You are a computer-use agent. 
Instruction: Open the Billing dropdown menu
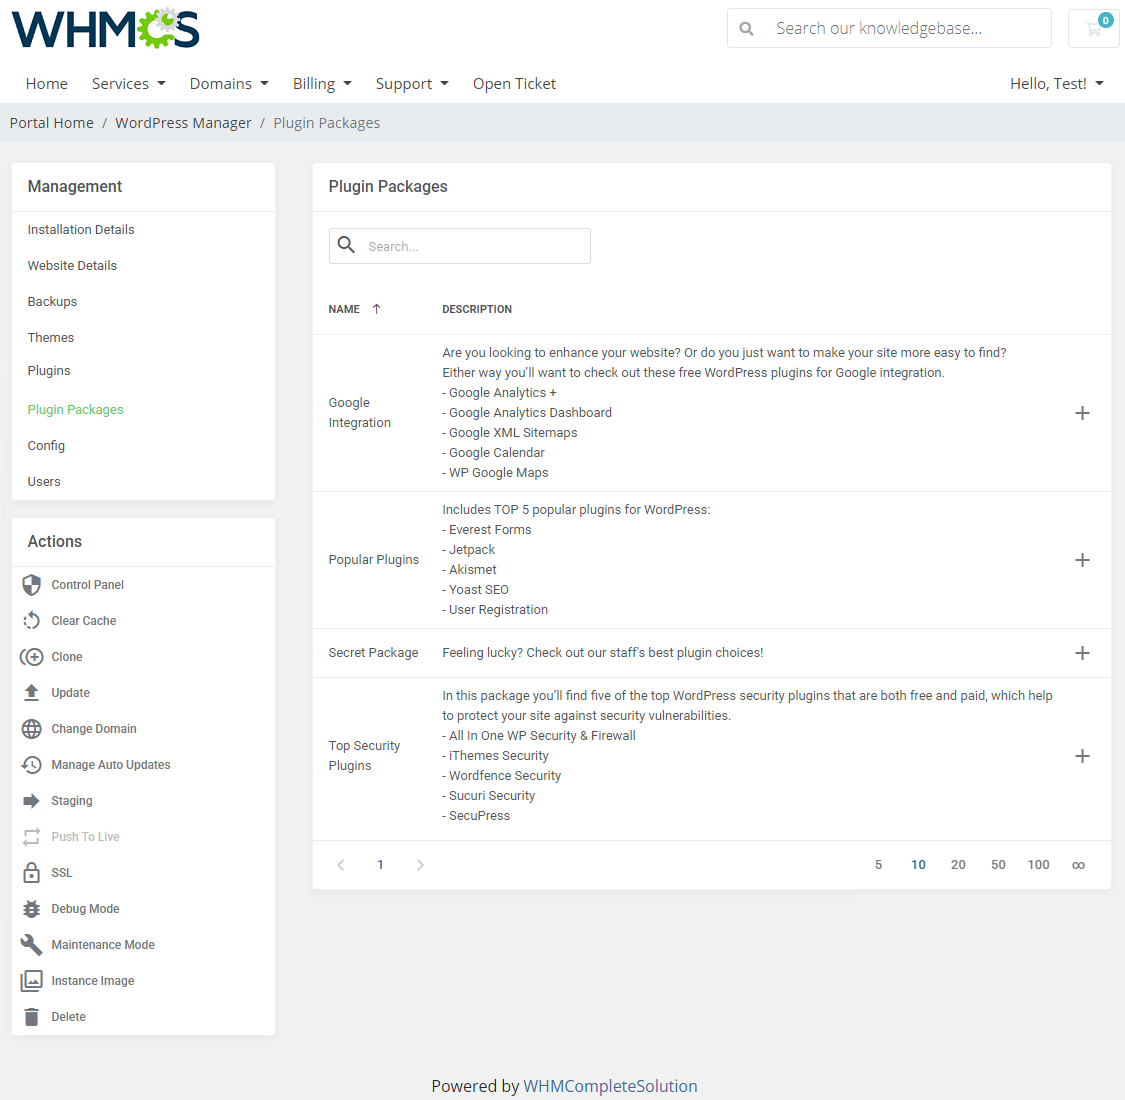coord(322,83)
